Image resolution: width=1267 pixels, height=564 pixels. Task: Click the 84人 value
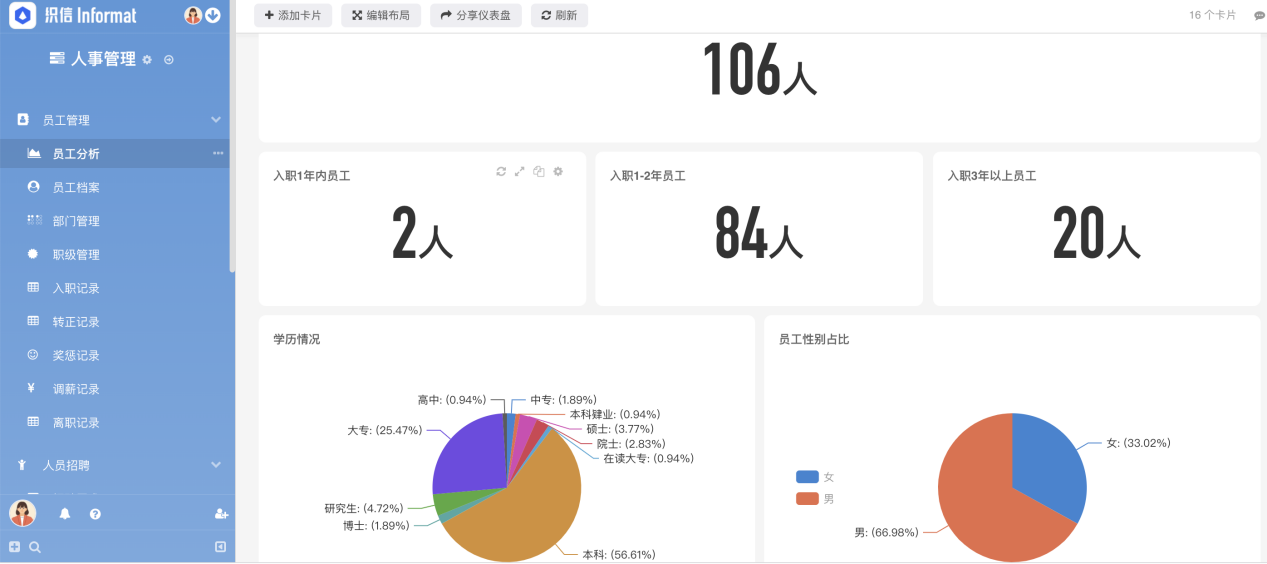tap(759, 234)
